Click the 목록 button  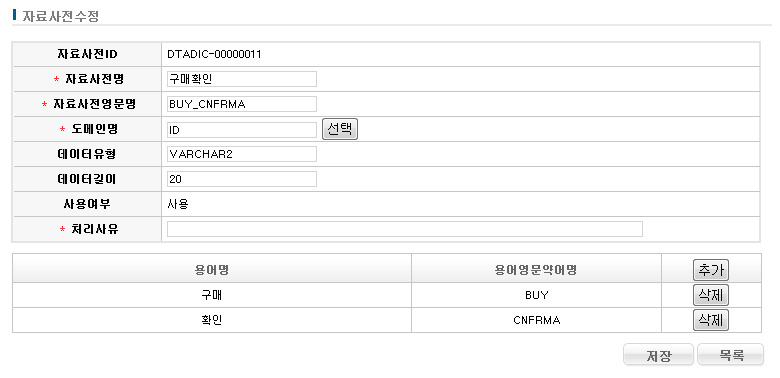tap(731, 355)
